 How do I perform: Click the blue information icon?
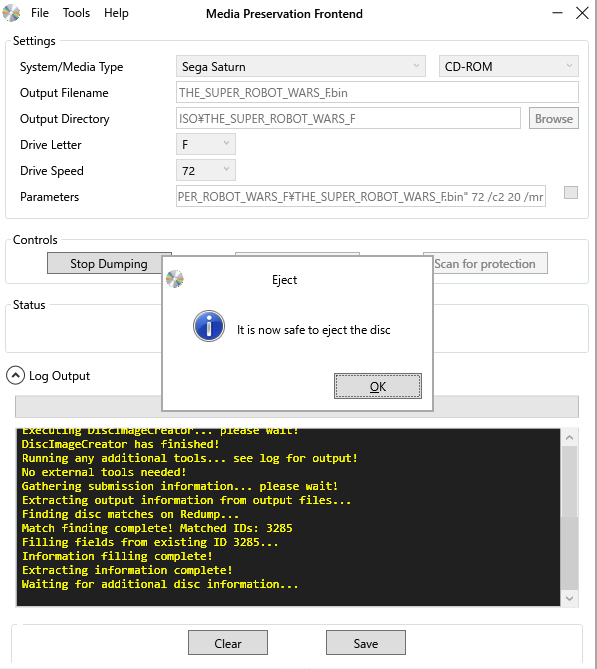209,326
